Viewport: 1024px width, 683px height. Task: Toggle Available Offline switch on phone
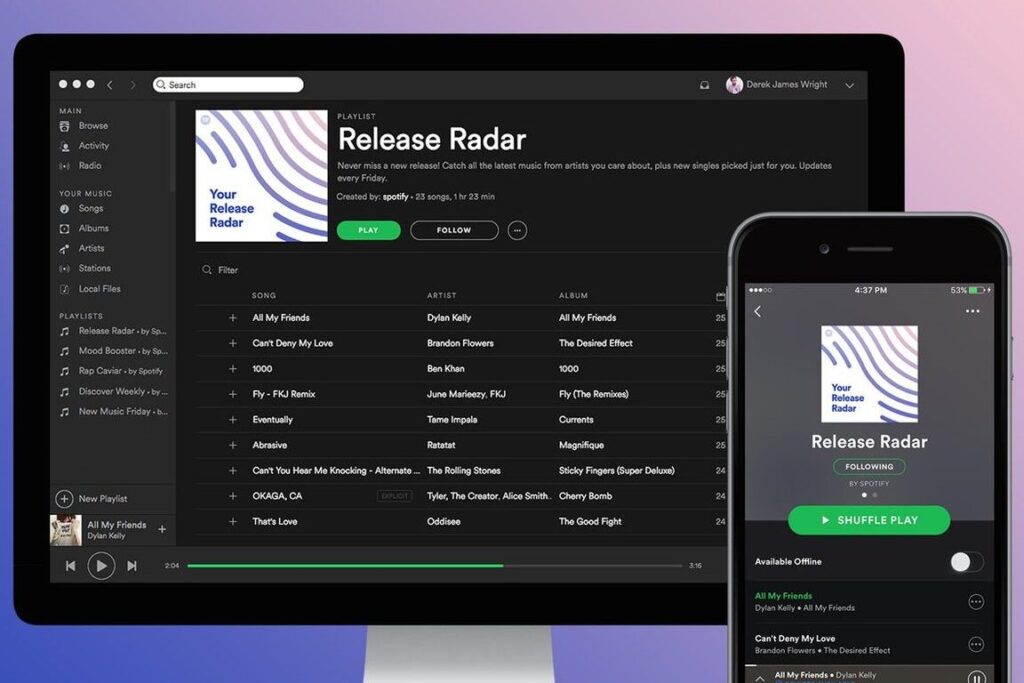coord(967,562)
